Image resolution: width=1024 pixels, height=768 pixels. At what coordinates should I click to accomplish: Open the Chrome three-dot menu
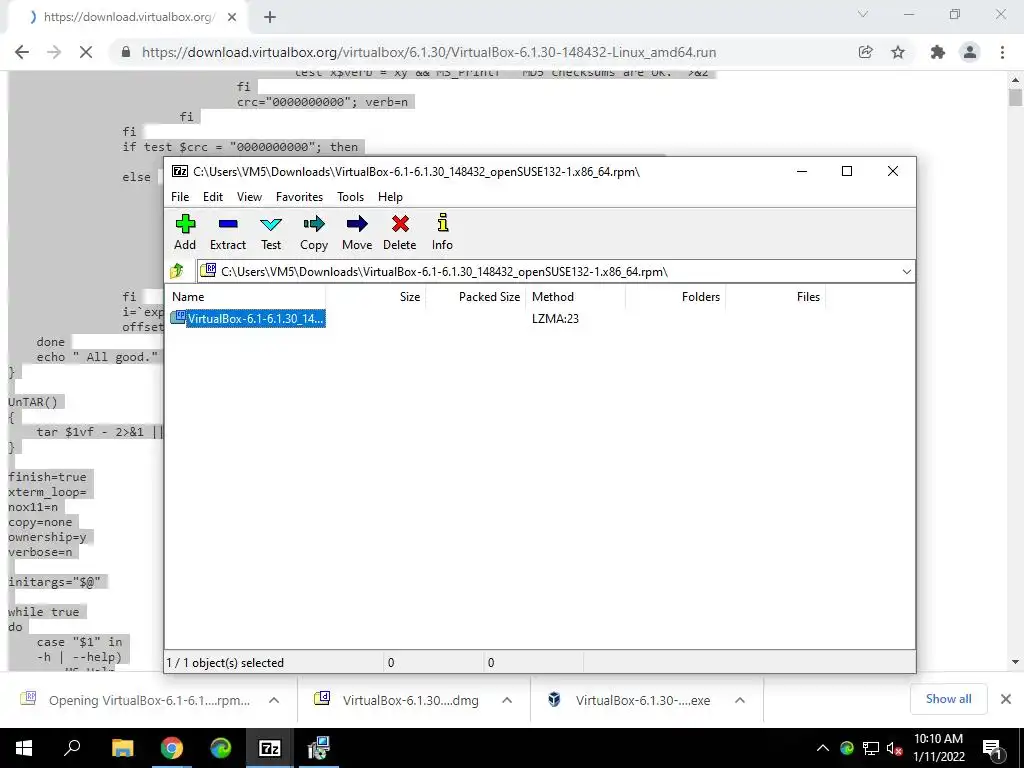1002,52
